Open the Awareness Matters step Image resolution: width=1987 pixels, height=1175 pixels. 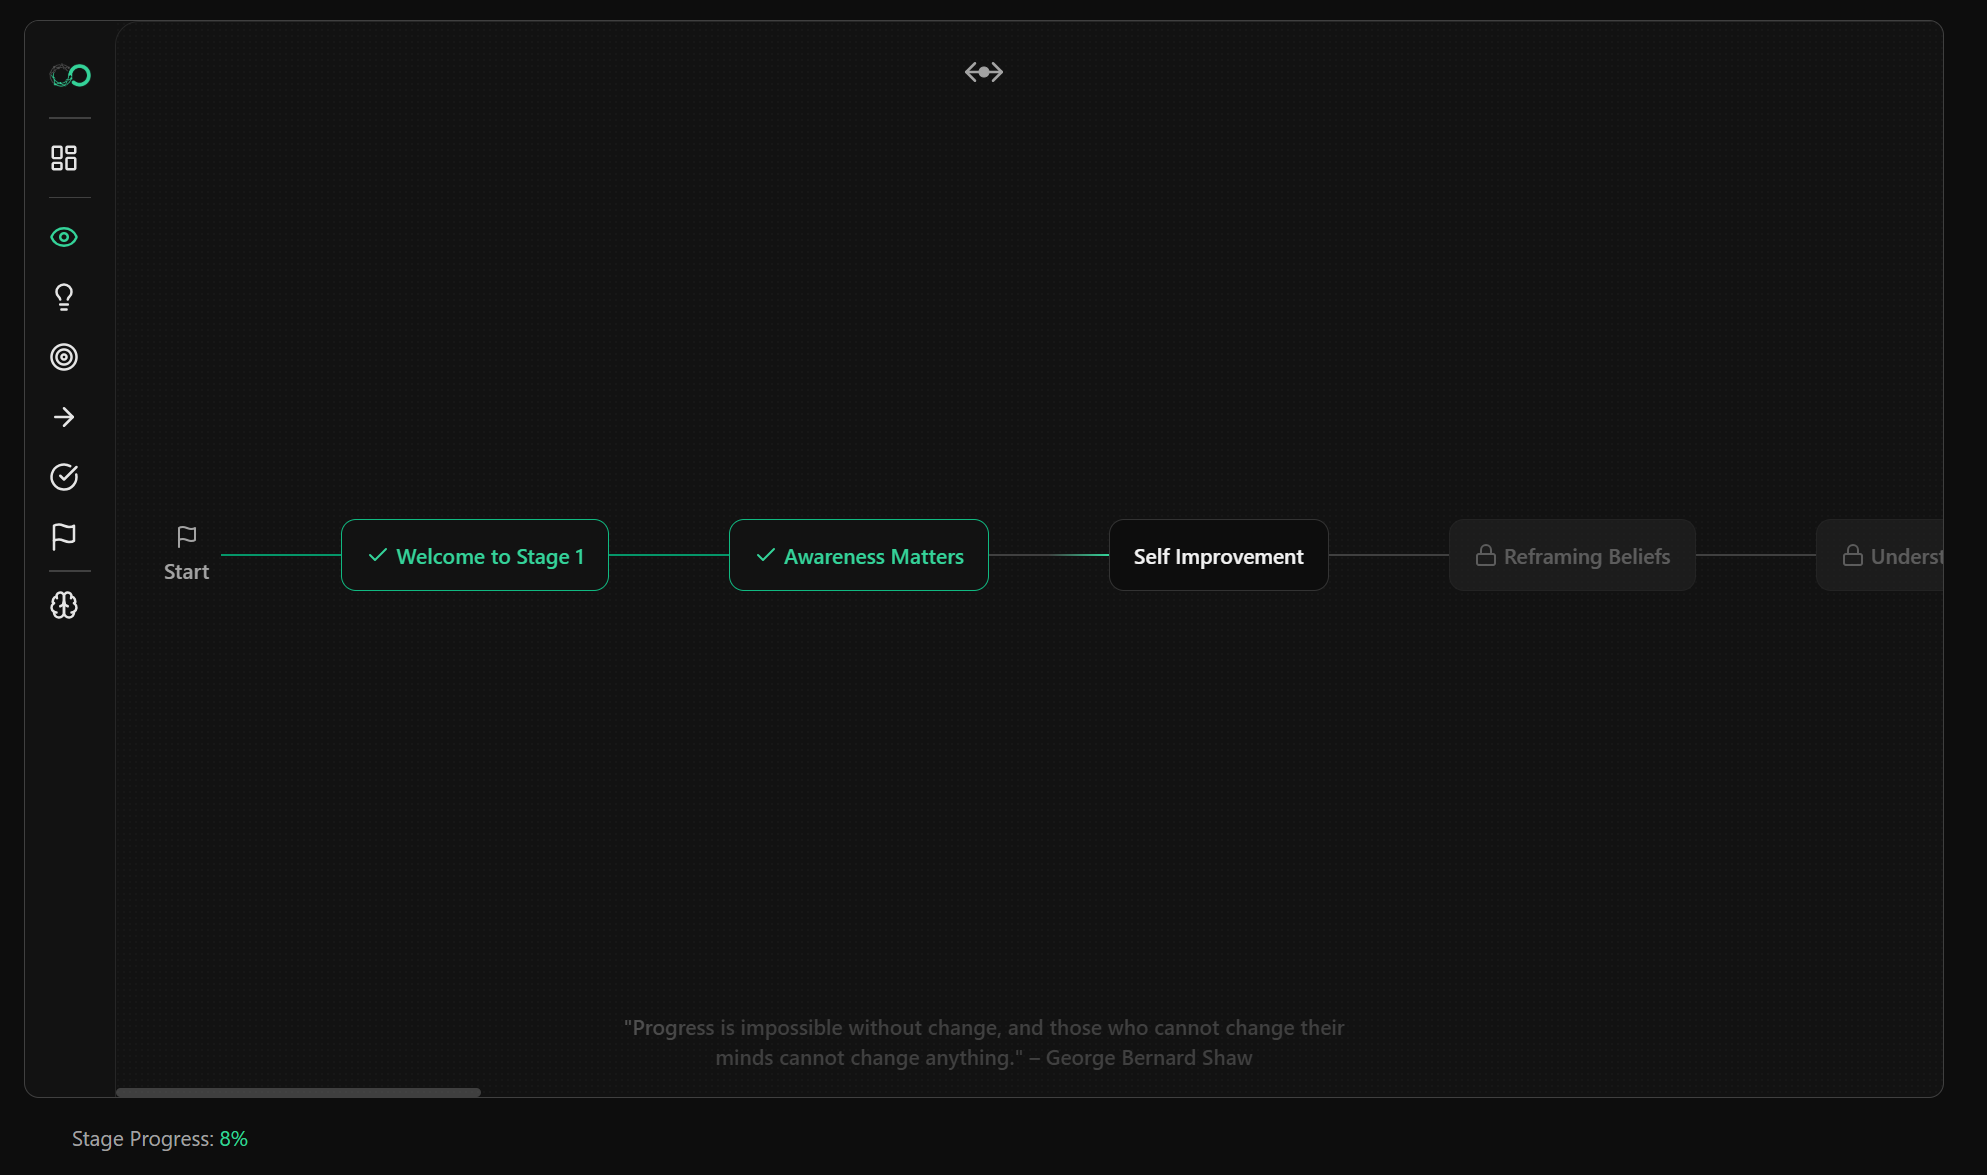859,556
